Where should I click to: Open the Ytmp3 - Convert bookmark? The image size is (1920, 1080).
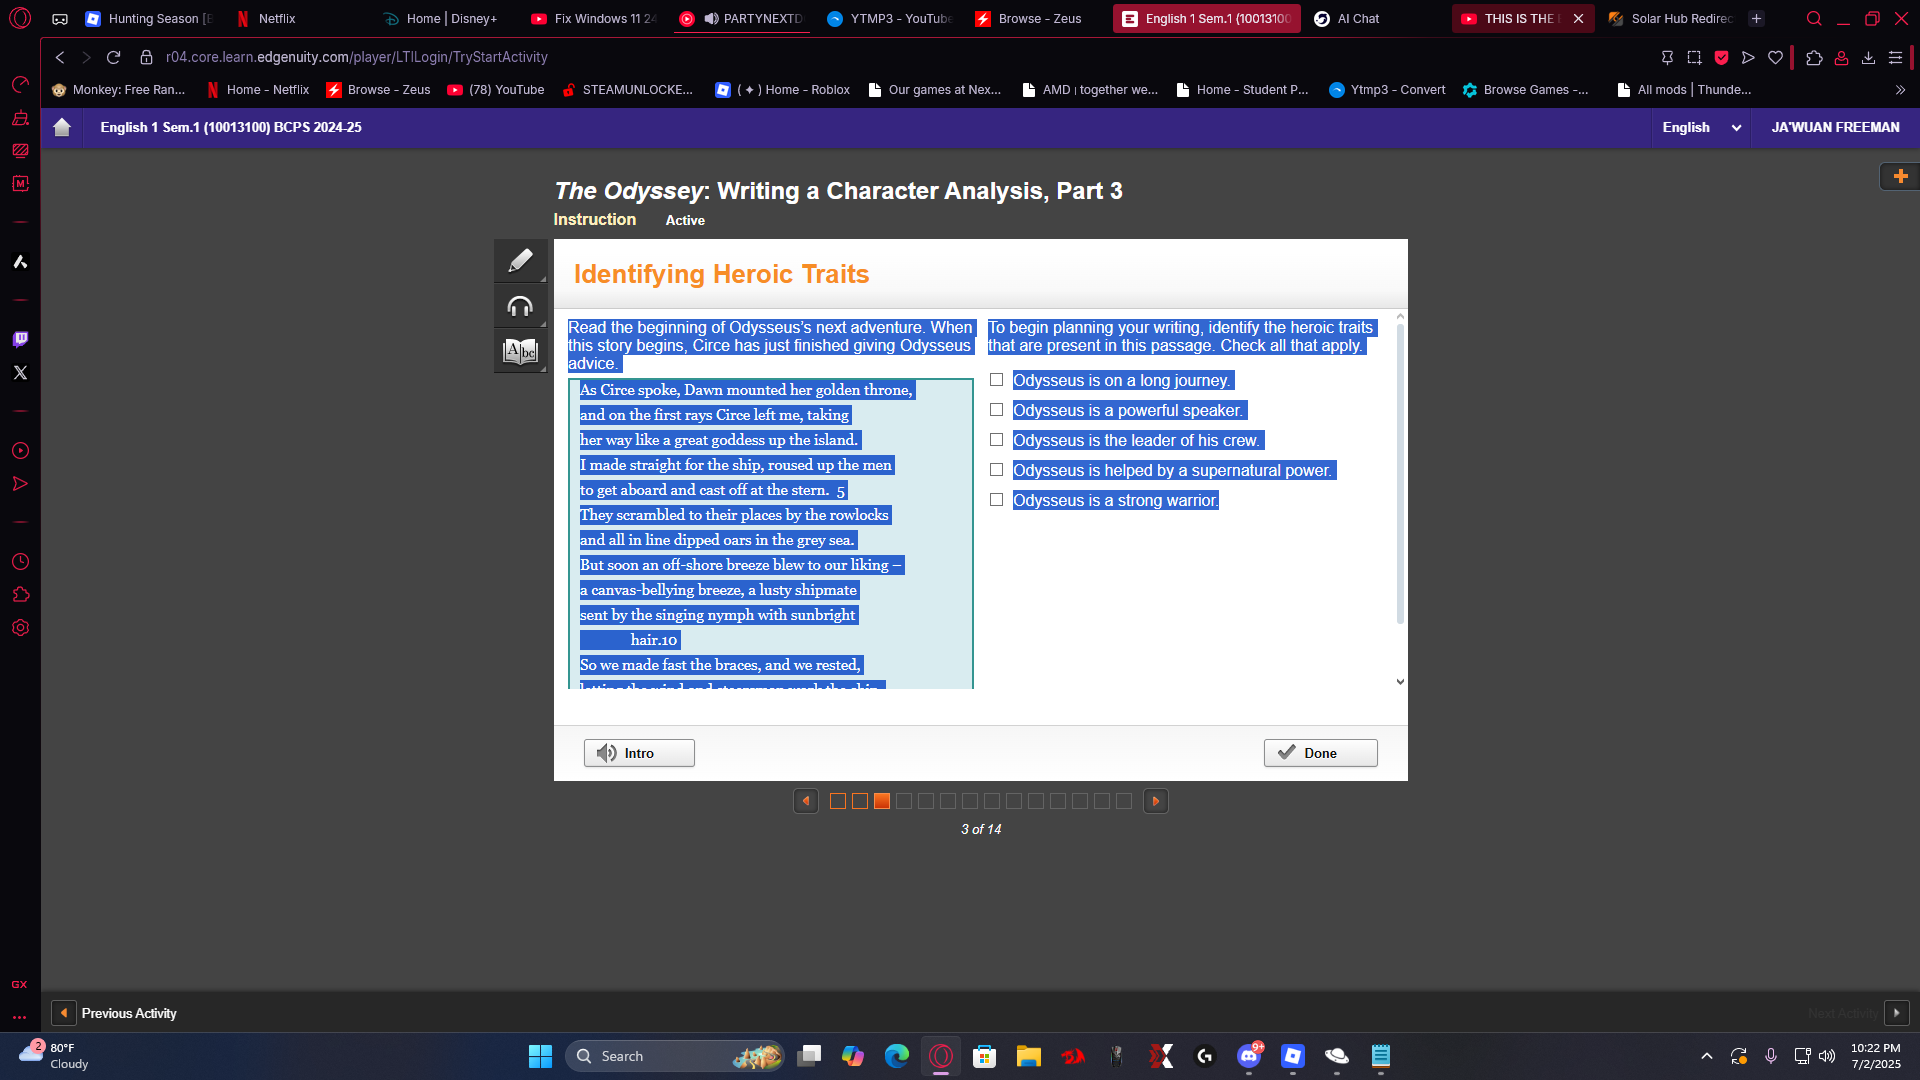click(x=1387, y=90)
